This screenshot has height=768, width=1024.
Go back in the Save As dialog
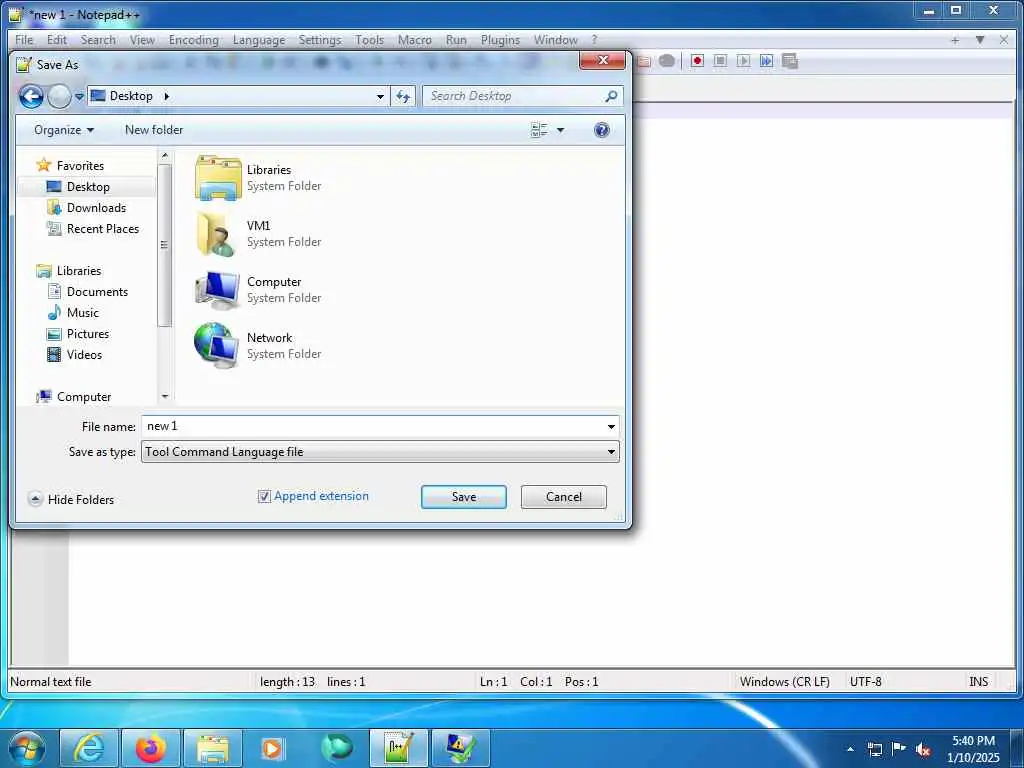(31, 97)
